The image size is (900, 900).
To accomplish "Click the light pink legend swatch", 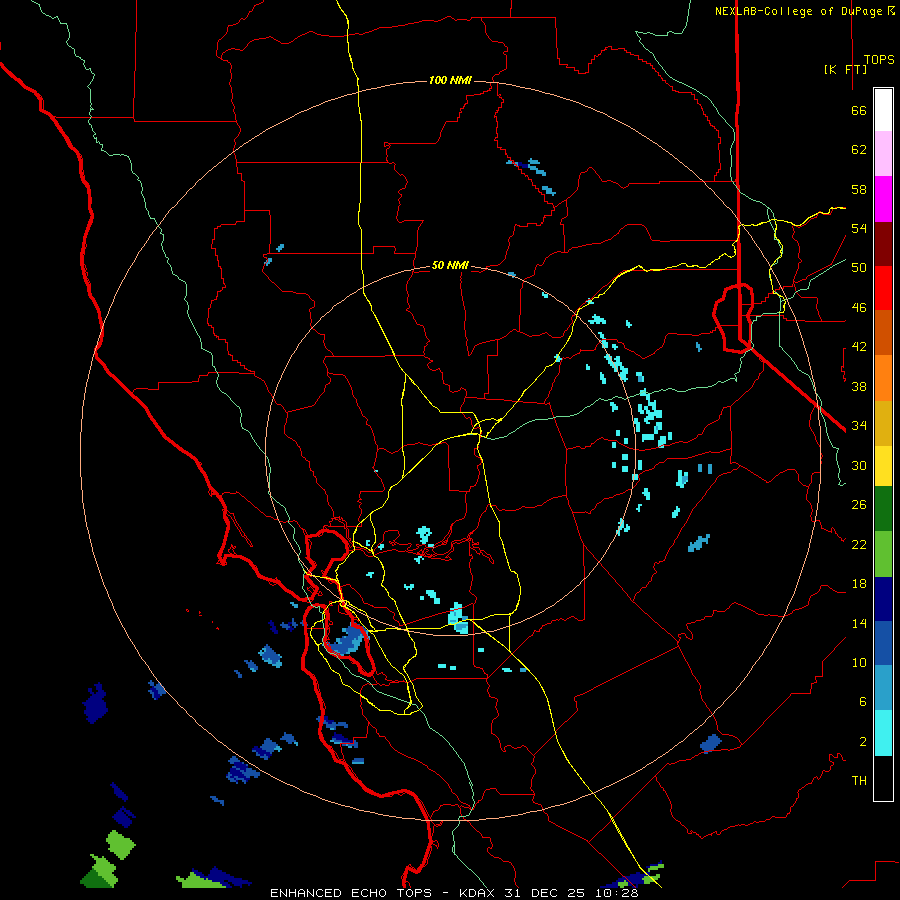I will [x=883, y=153].
